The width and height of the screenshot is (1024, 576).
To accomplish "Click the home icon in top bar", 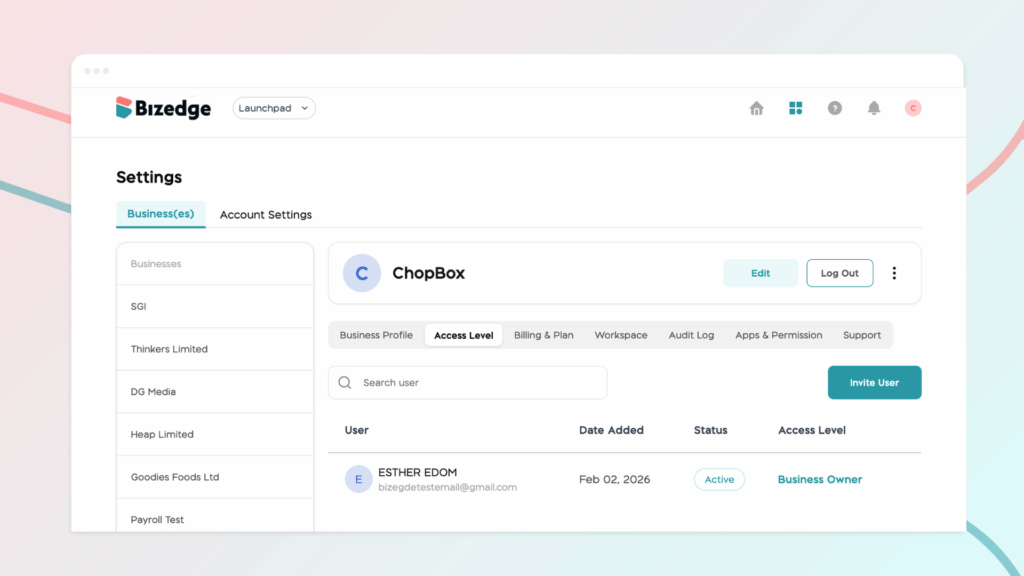I will [x=756, y=108].
